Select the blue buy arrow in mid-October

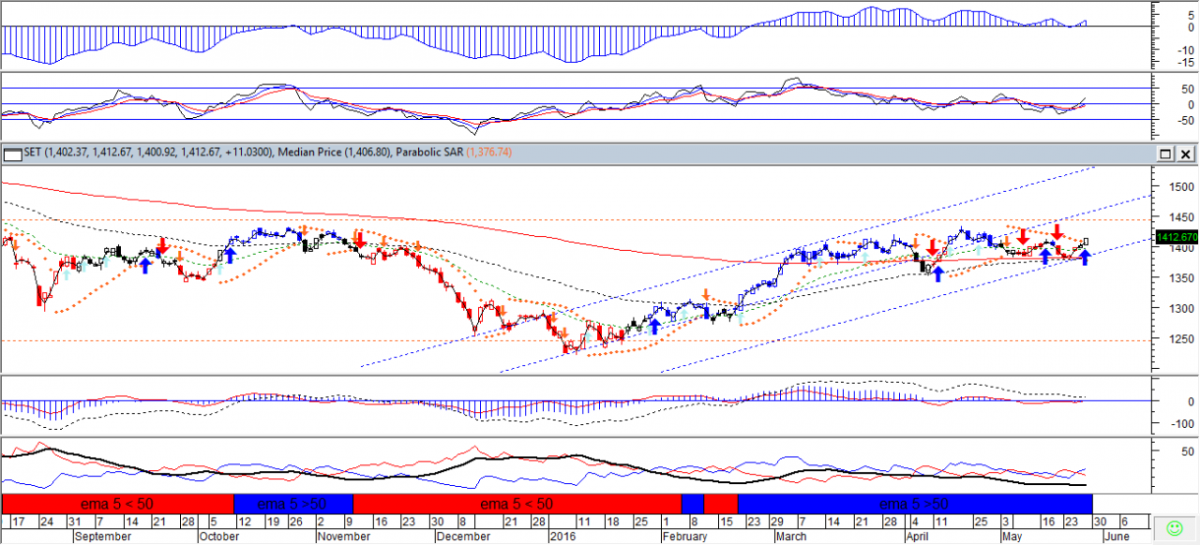click(x=229, y=255)
